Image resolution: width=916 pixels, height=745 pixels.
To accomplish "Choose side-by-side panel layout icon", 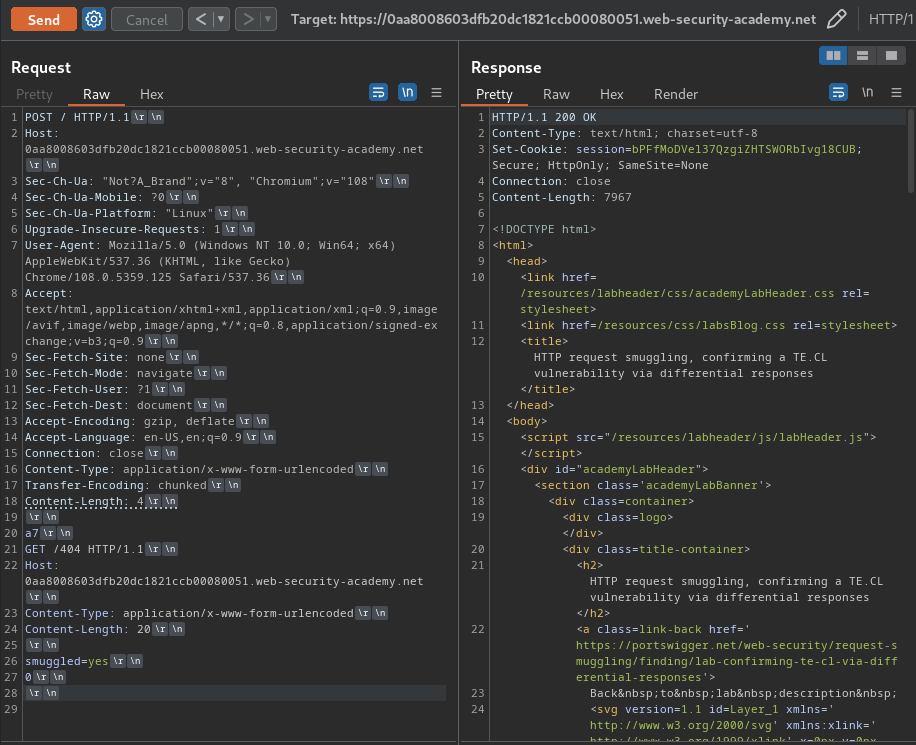I will tap(833, 56).
